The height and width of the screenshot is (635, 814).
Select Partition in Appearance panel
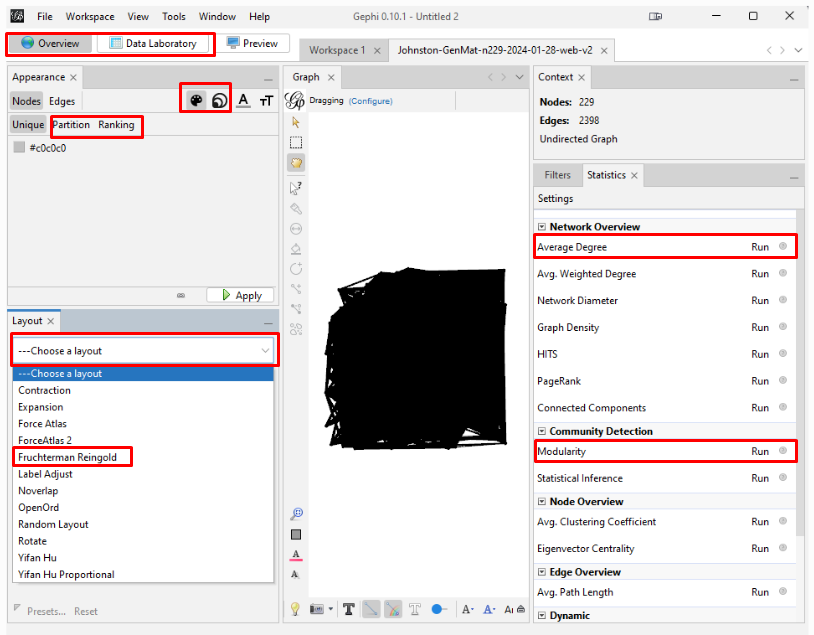tap(71, 125)
